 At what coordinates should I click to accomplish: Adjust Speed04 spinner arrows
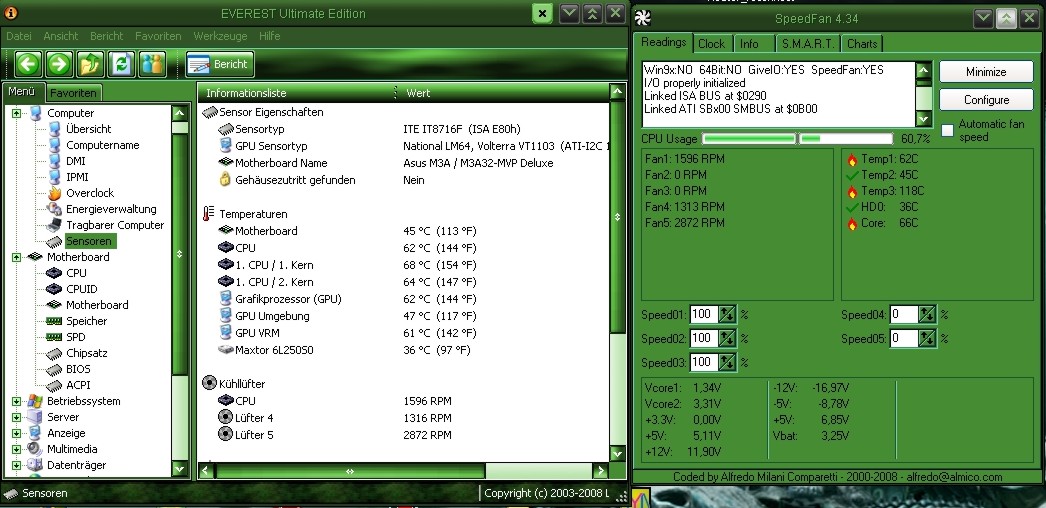tap(927, 315)
